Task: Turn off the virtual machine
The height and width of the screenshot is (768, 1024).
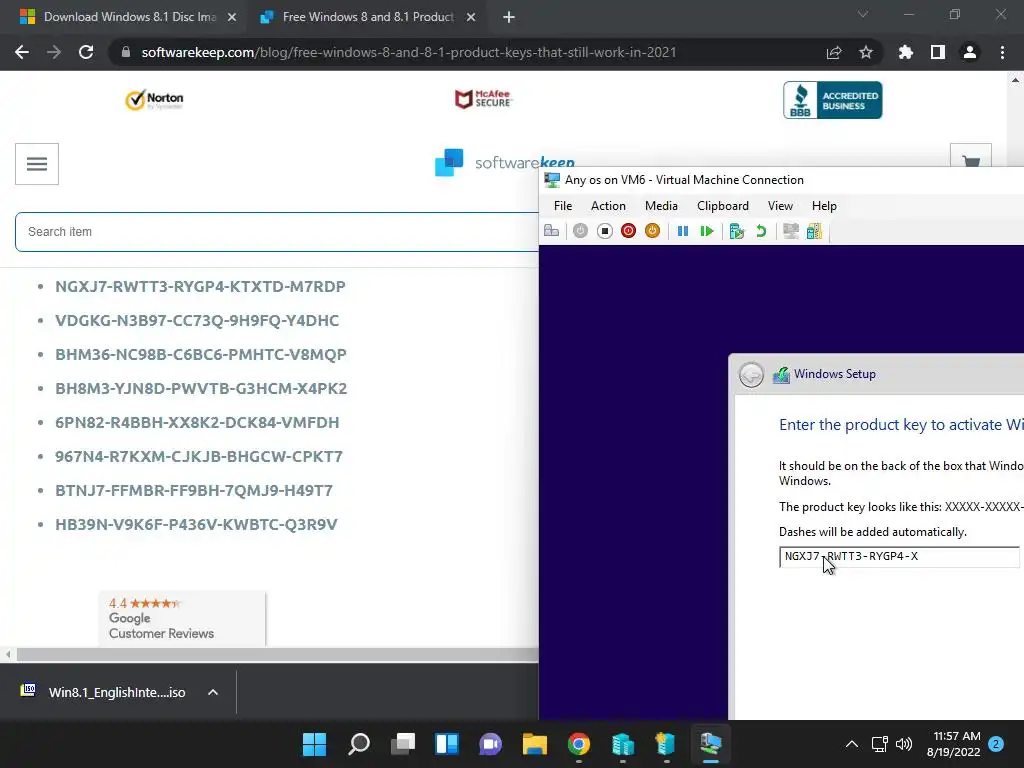Action: [605, 231]
